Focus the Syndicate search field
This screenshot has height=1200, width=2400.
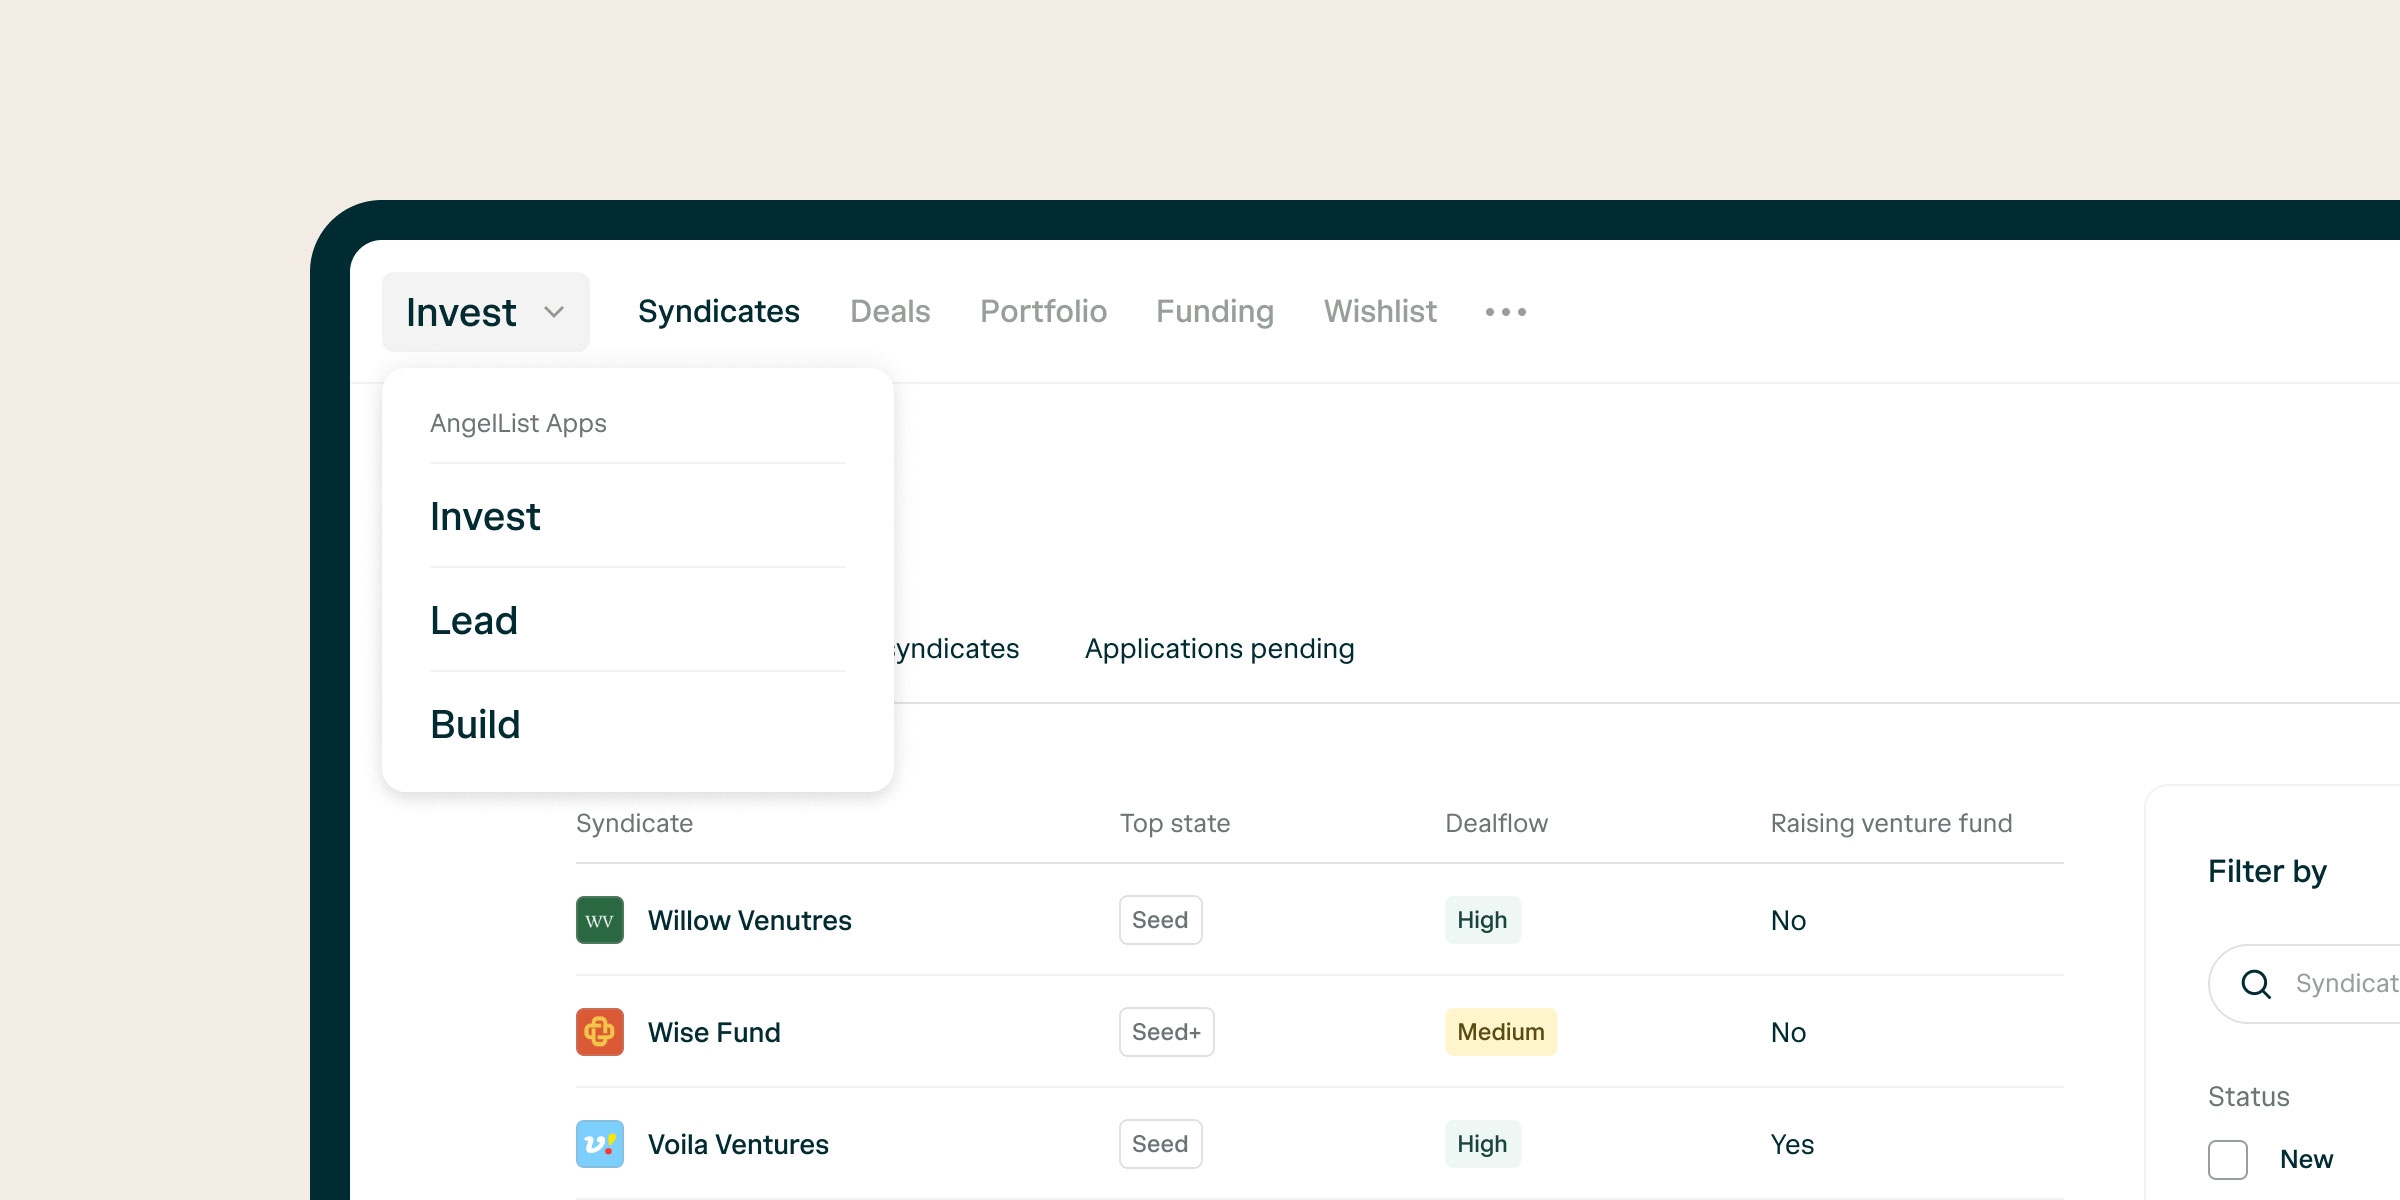coord(2304,984)
